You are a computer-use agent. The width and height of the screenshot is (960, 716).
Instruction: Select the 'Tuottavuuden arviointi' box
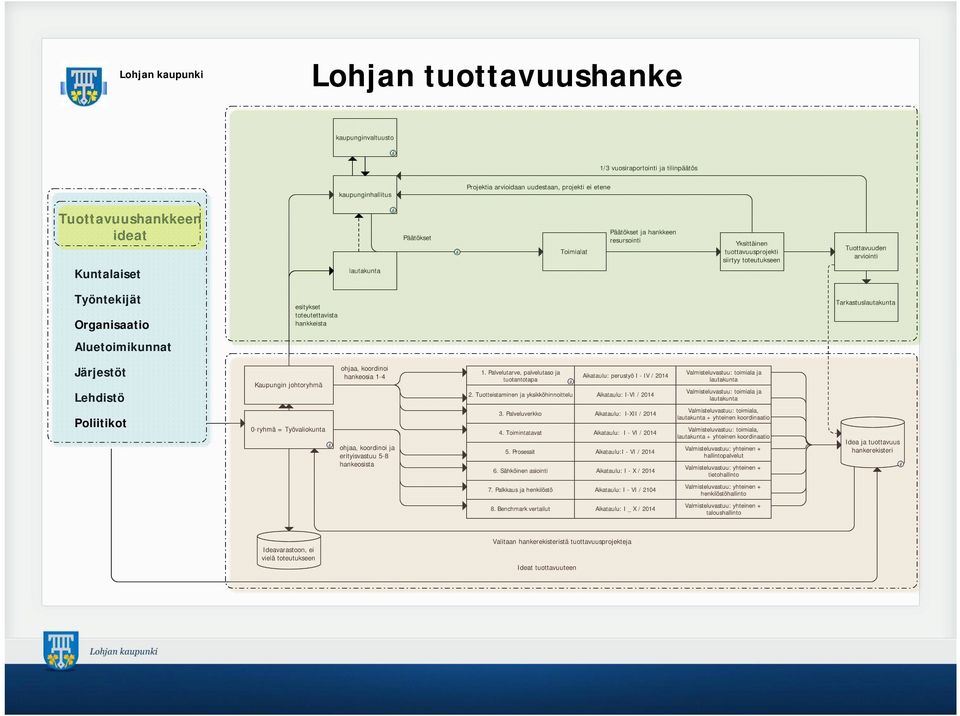pyautogui.click(x=866, y=252)
